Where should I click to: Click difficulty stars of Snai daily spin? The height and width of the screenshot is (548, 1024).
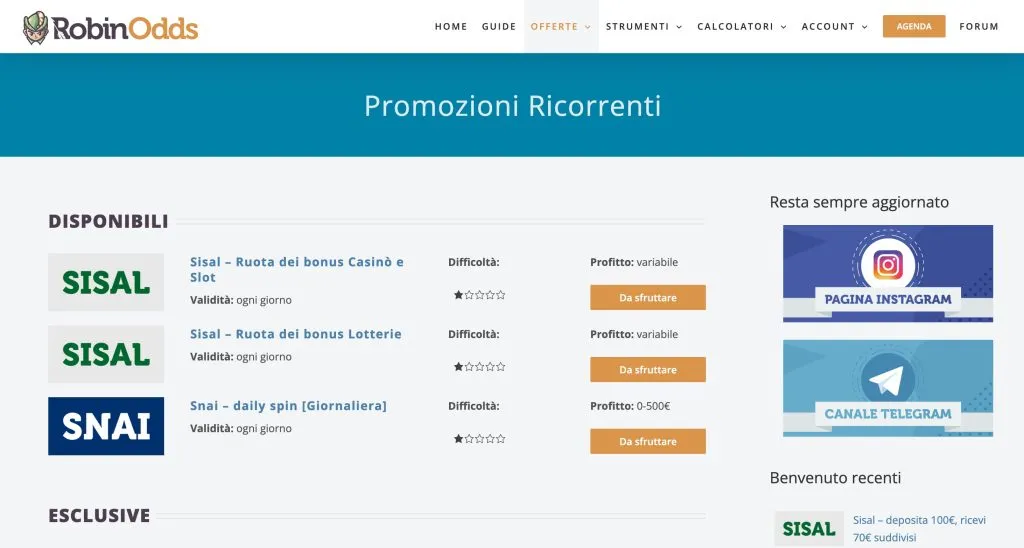pos(479,439)
